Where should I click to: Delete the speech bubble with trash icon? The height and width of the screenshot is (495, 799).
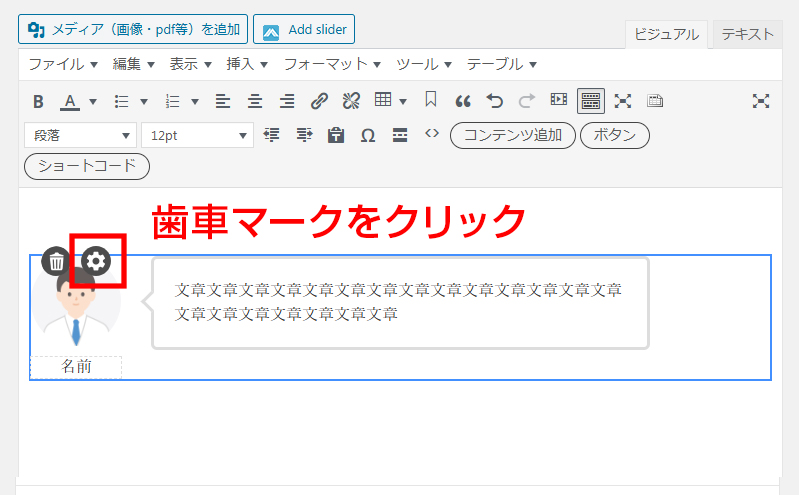[57, 262]
